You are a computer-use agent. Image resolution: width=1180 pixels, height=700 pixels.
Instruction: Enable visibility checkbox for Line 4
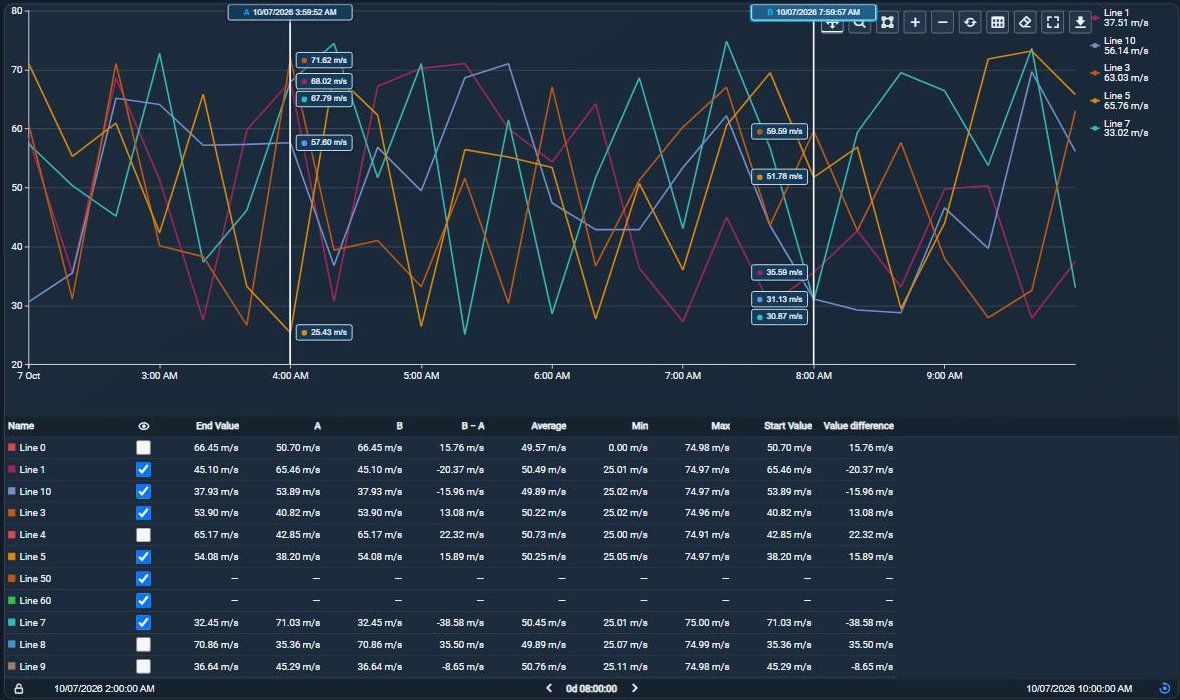tap(144, 535)
